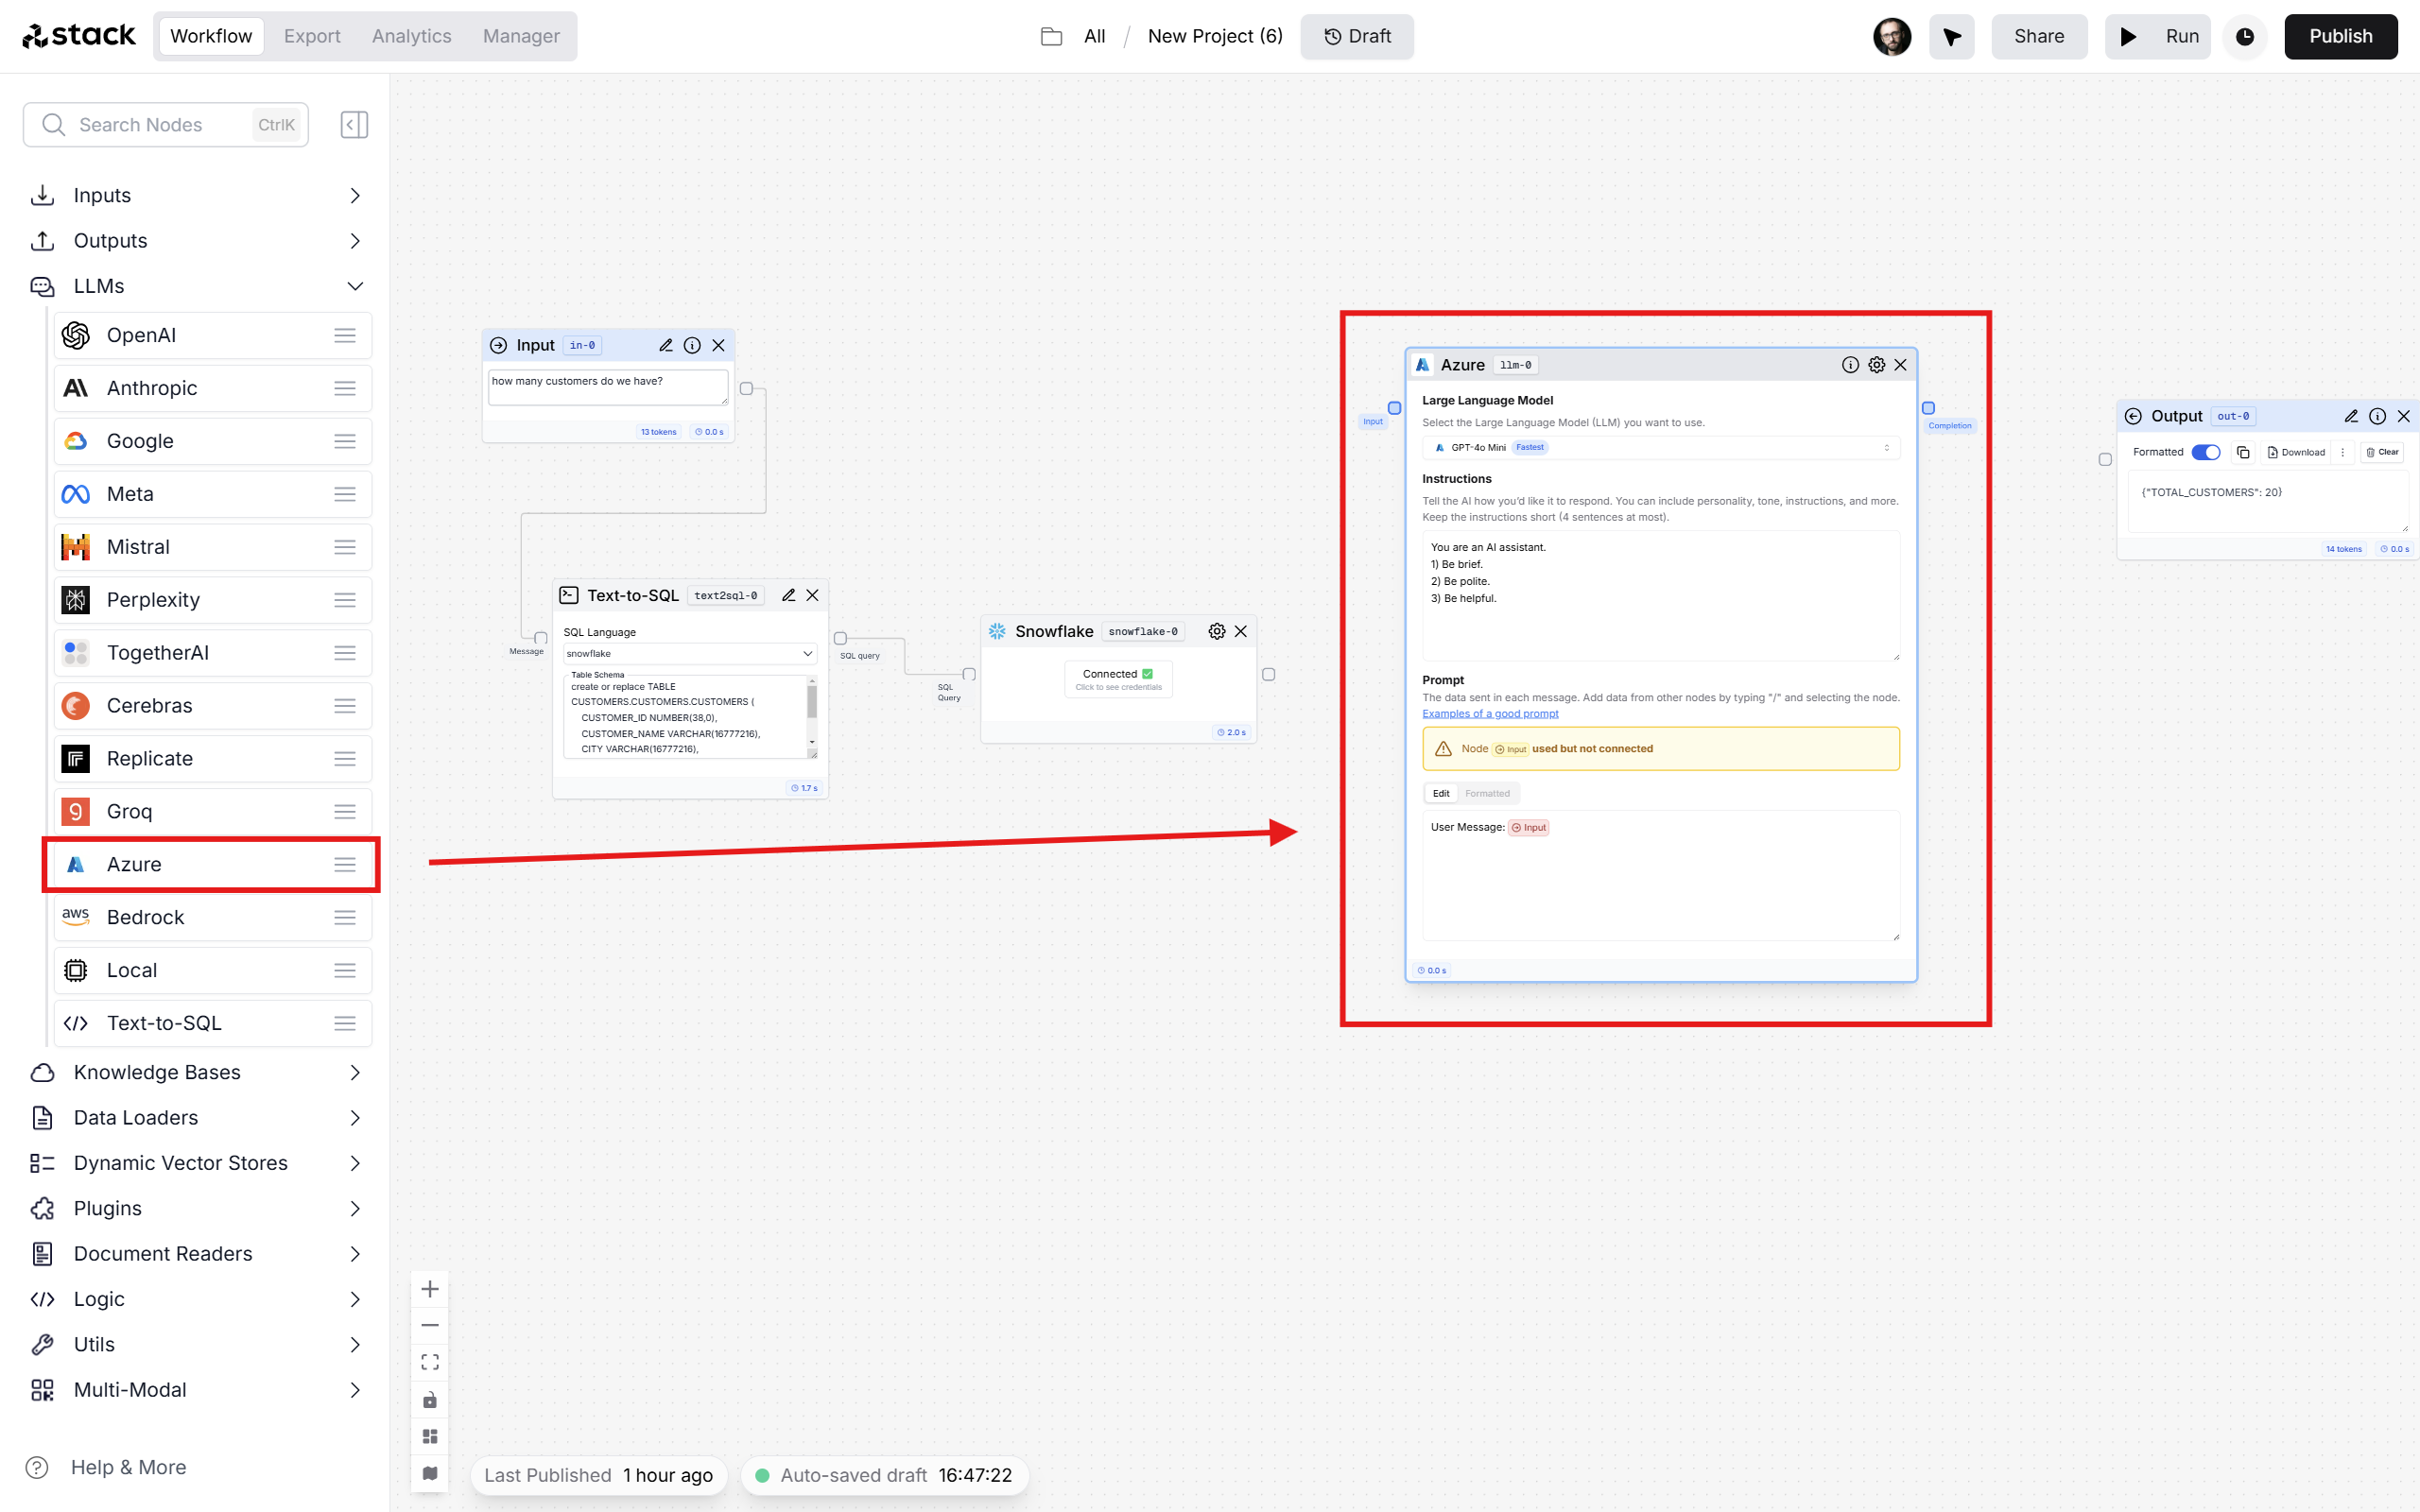Add the Google LLM node
2420x1512 pixels.
click(213, 441)
